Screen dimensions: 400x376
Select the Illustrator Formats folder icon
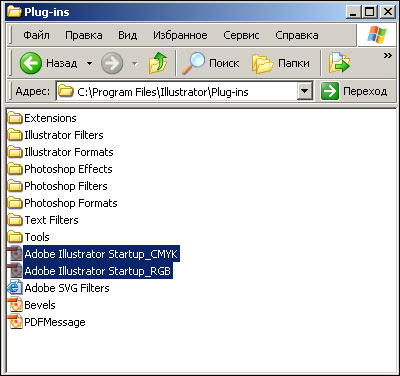[x=15, y=152]
